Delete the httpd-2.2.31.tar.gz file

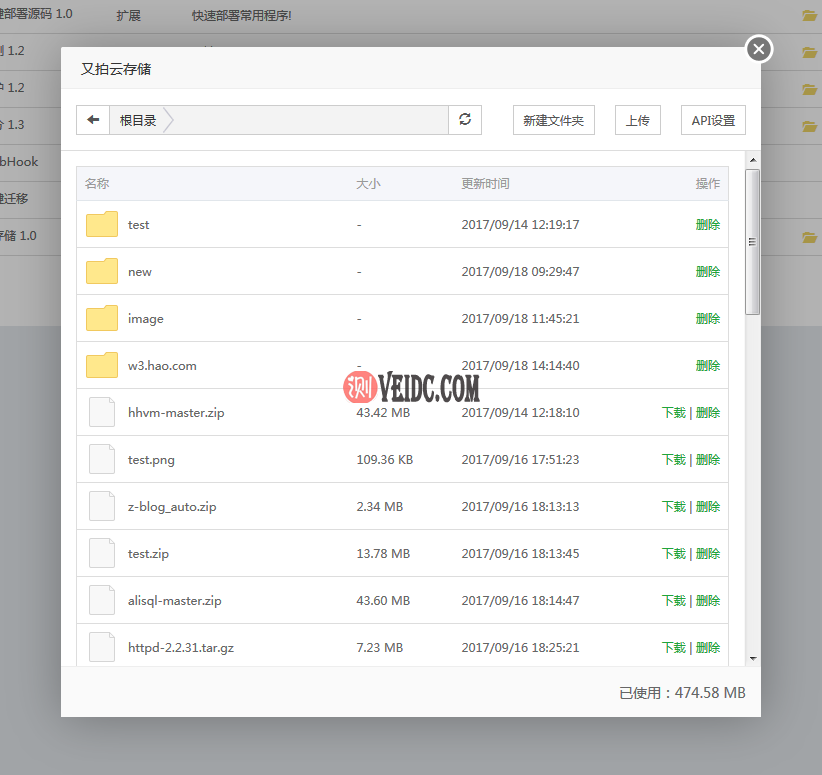(708, 648)
